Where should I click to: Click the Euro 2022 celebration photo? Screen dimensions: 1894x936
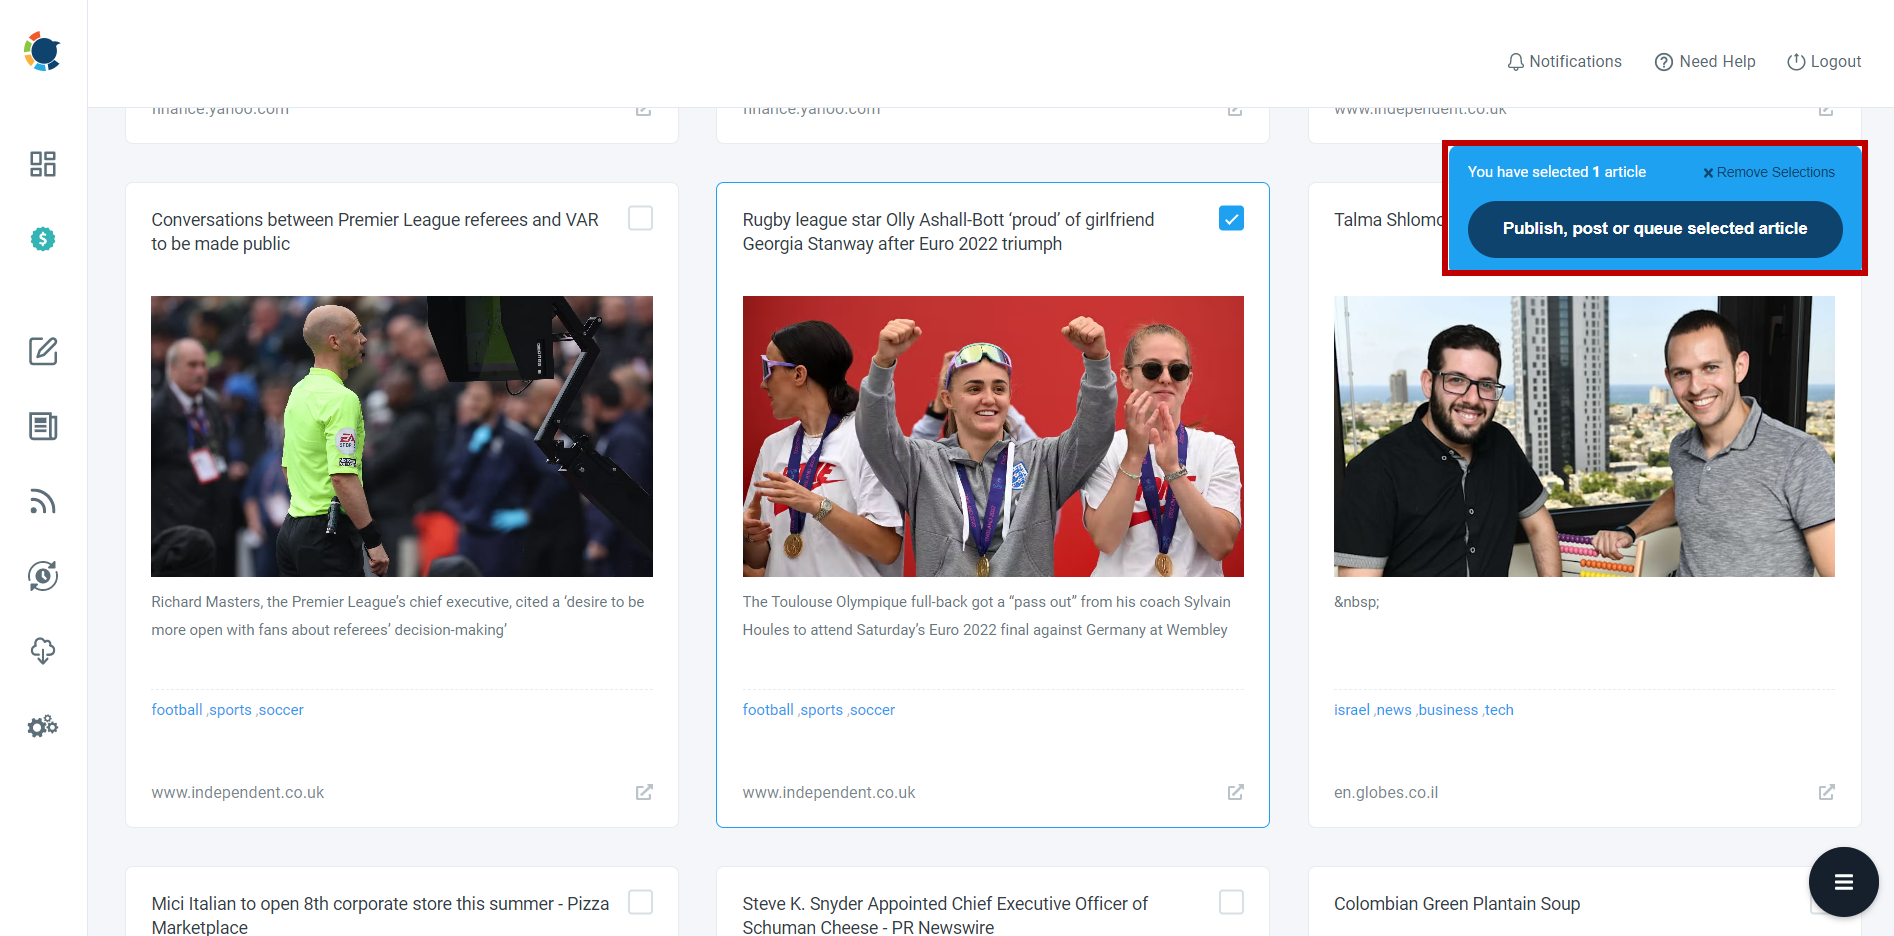tap(993, 436)
